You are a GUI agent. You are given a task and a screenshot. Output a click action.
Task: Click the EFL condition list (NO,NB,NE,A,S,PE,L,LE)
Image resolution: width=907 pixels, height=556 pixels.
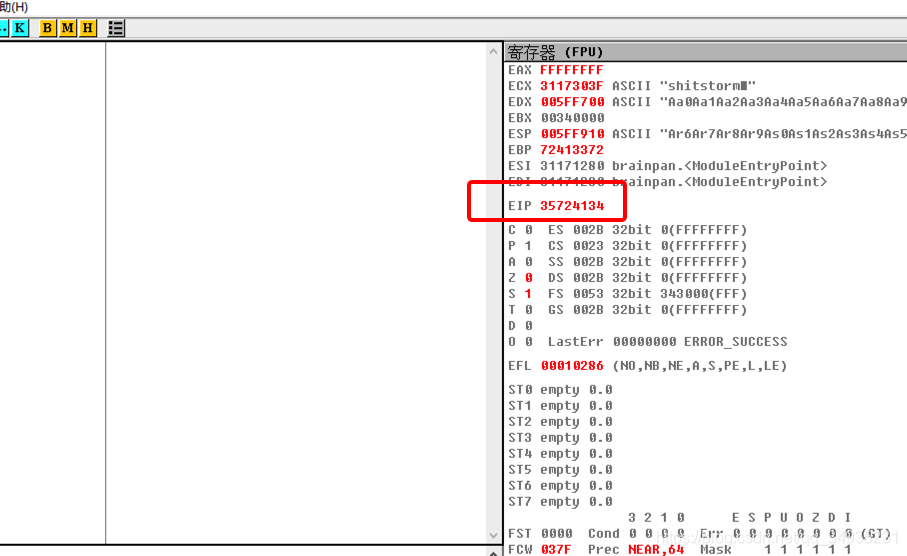[700, 366]
